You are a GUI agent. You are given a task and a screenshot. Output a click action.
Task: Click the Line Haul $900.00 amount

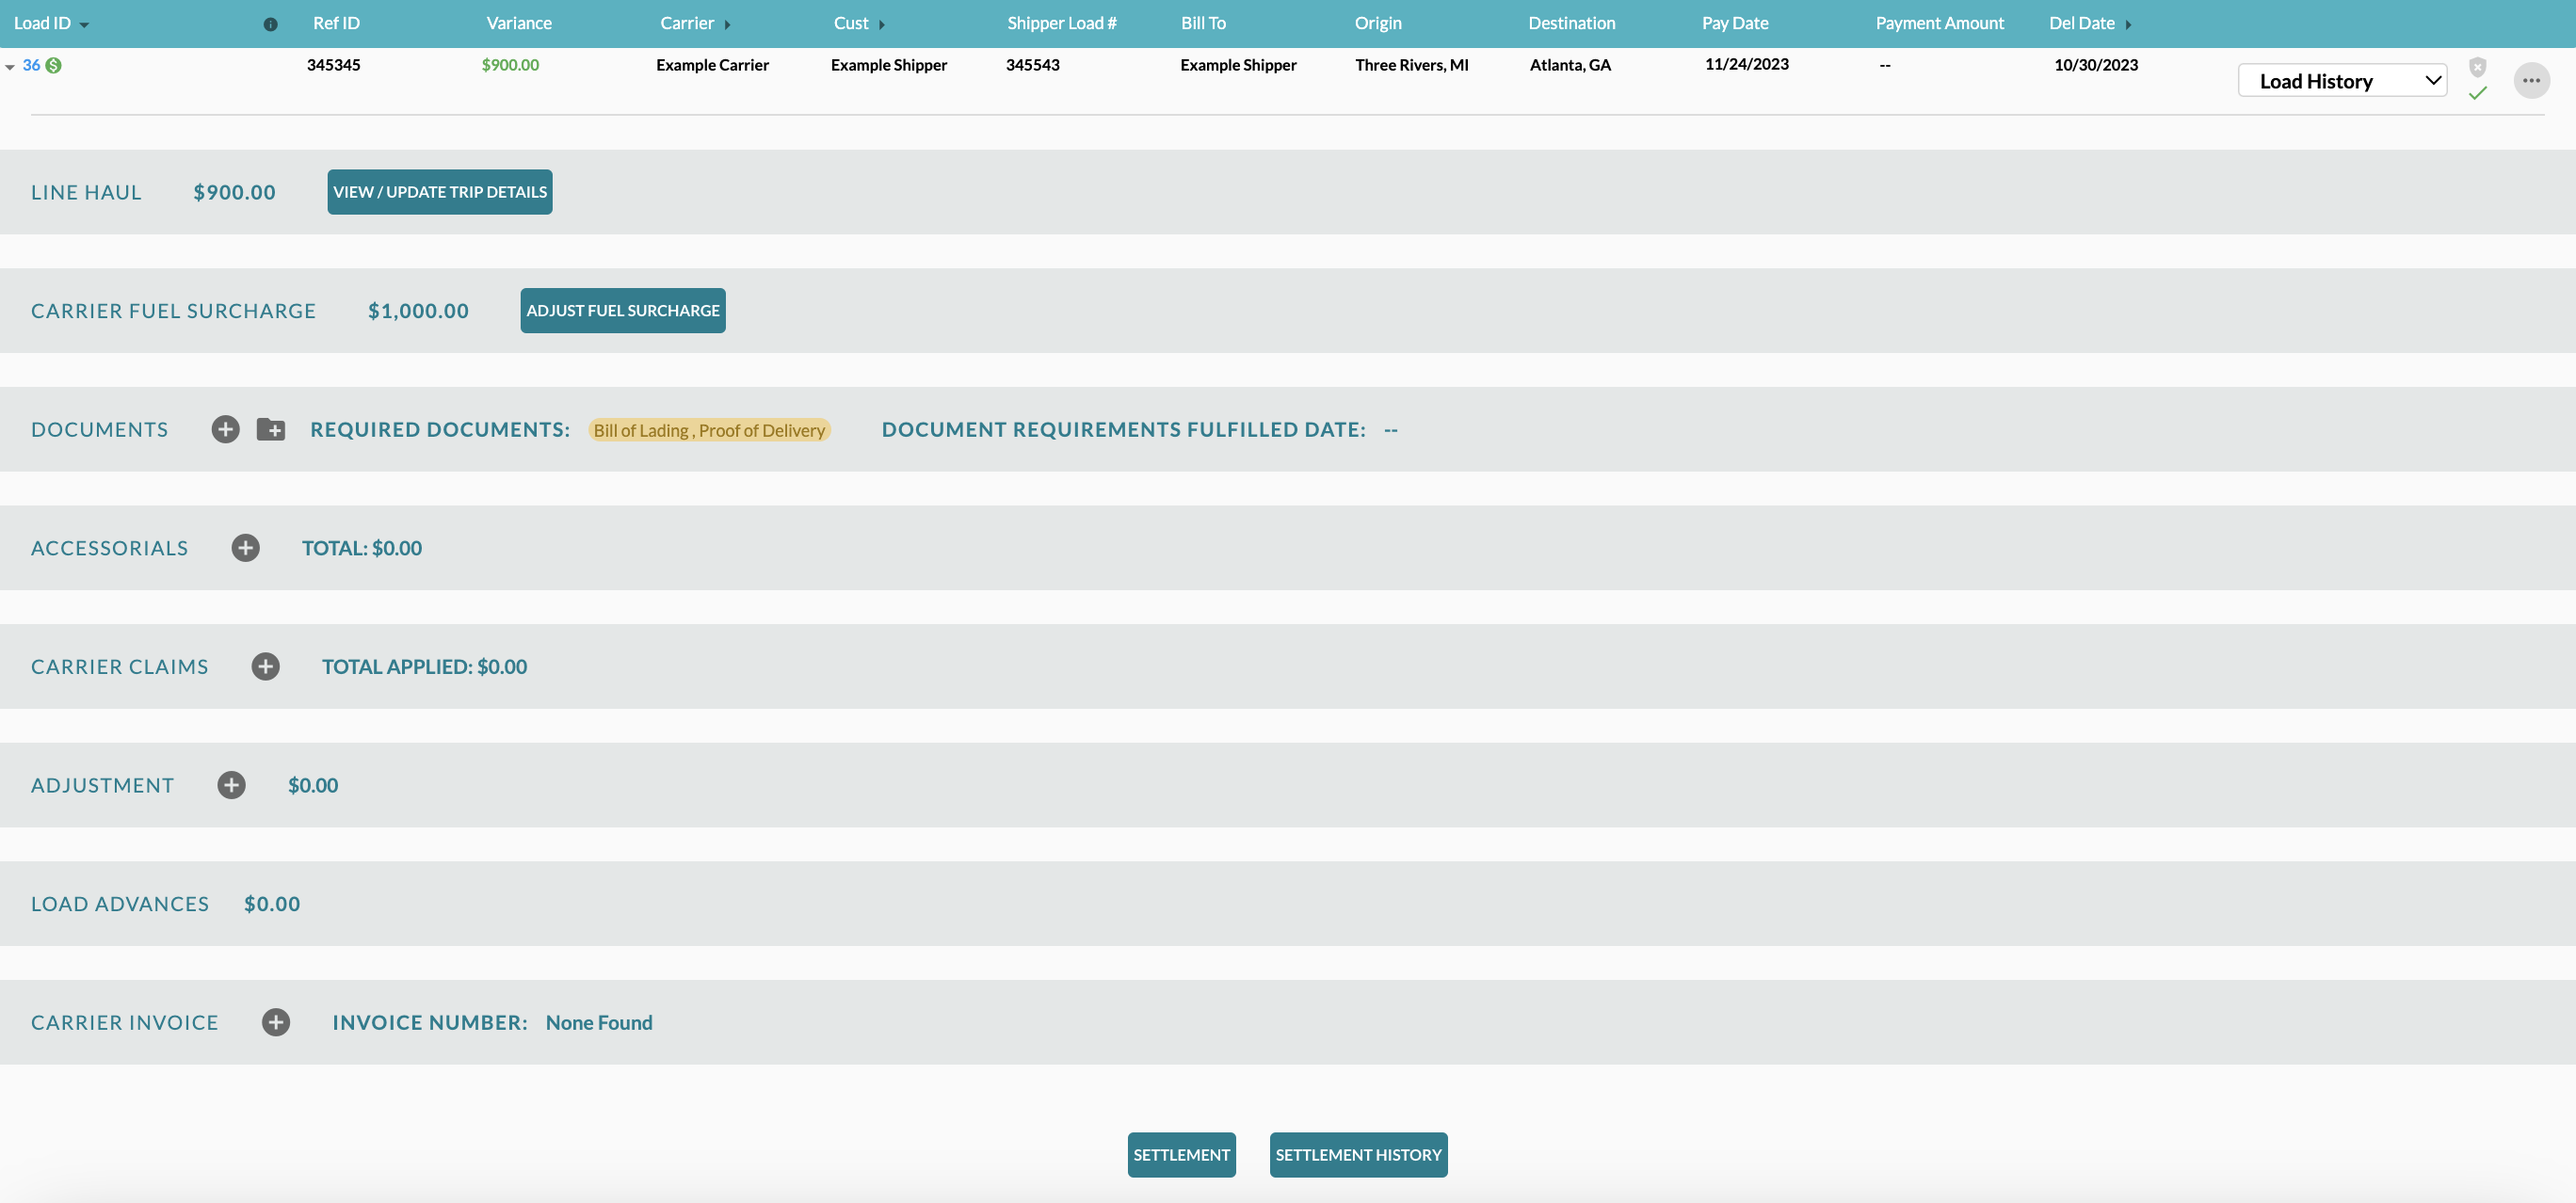click(234, 192)
